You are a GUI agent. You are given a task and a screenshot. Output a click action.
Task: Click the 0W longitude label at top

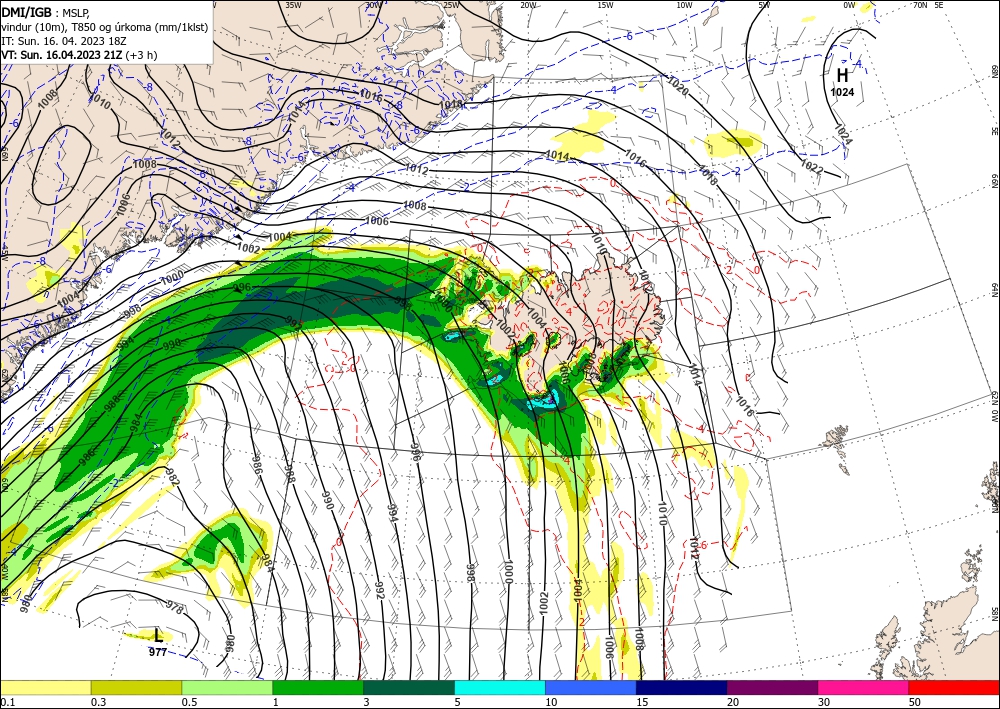[x=849, y=5]
